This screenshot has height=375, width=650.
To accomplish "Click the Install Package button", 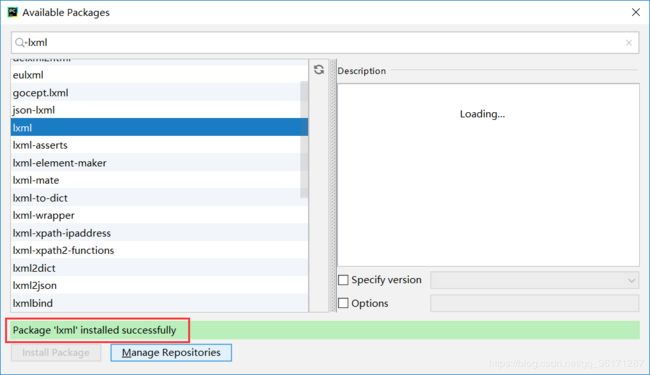I will click(56, 353).
